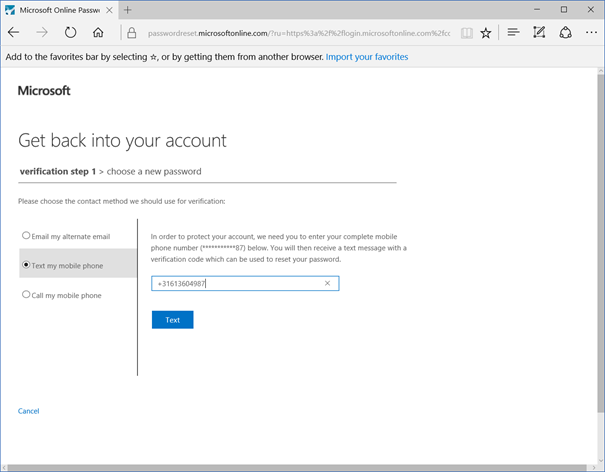Close the Microsoft Online Password tab
Image resolution: width=605 pixels, height=472 pixels.
coord(110,10)
